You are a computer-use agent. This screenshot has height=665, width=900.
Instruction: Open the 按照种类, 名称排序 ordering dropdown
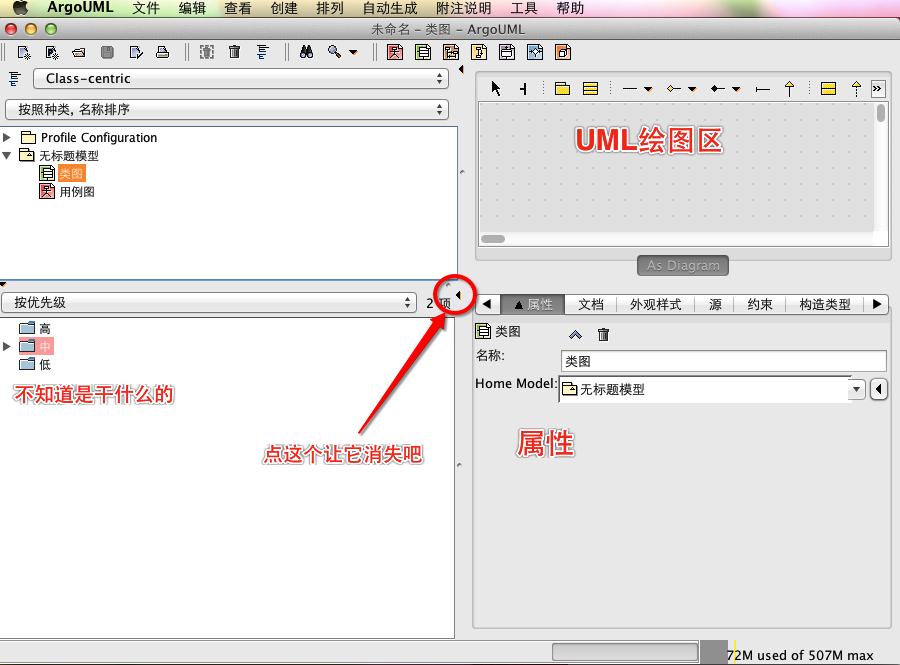(227, 109)
